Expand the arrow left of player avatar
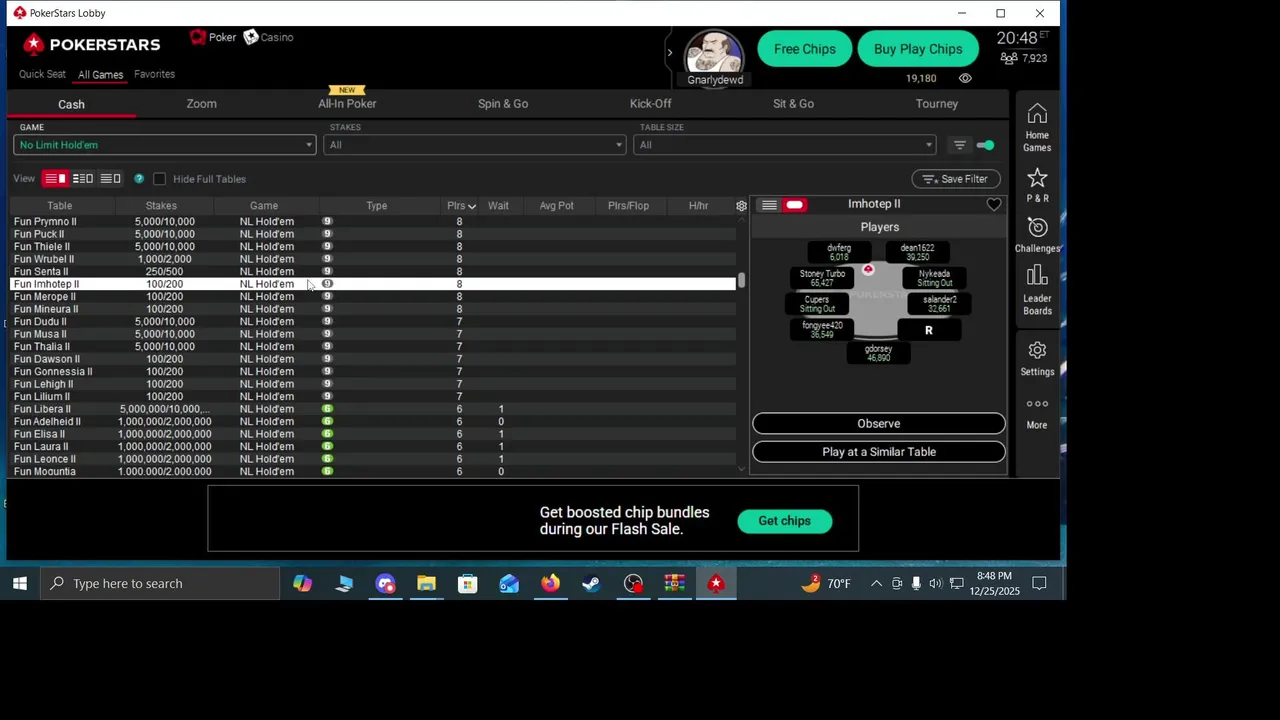Image resolution: width=1280 pixels, height=720 pixels. [670, 52]
